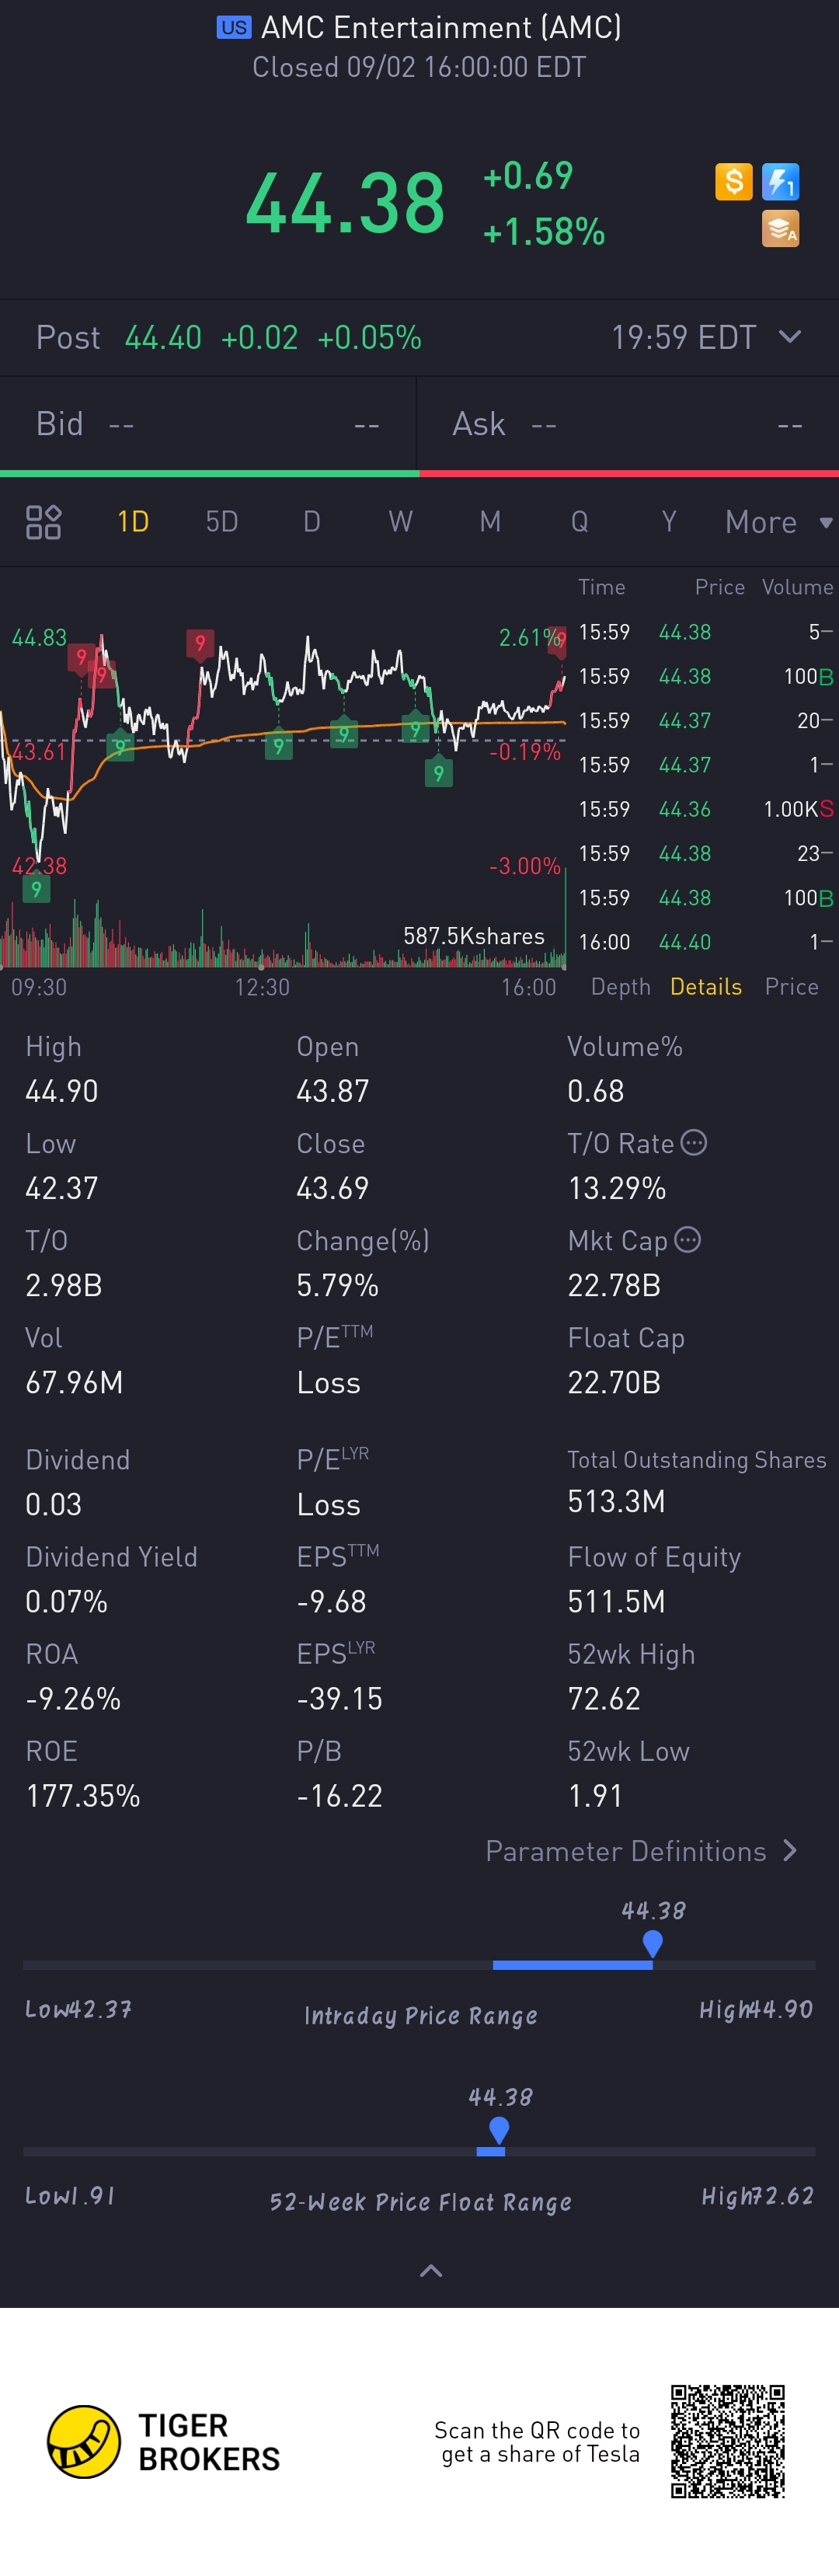Tap the 52wk High value 72.62
The image size is (839, 2576).
point(604,1698)
